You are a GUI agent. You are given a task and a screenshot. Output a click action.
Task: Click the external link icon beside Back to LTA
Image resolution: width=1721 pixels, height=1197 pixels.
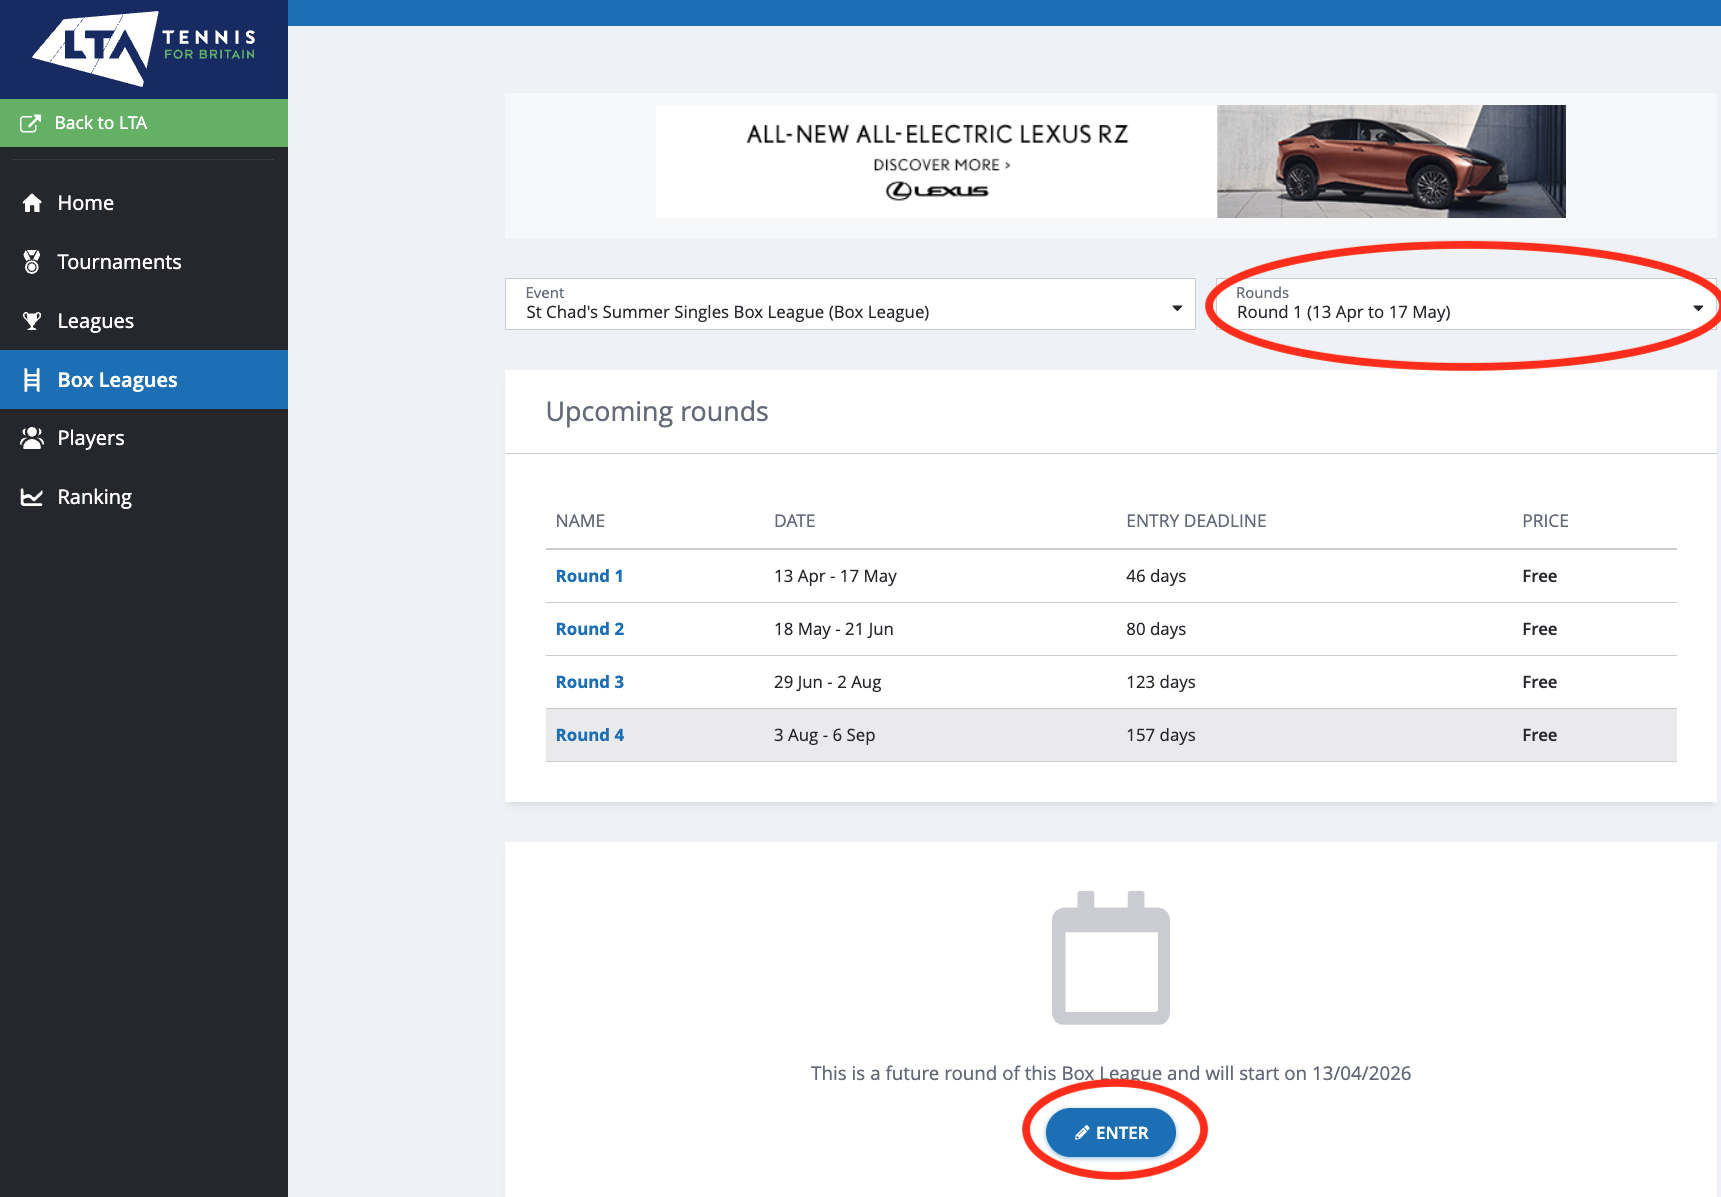(x=31, y=123)
